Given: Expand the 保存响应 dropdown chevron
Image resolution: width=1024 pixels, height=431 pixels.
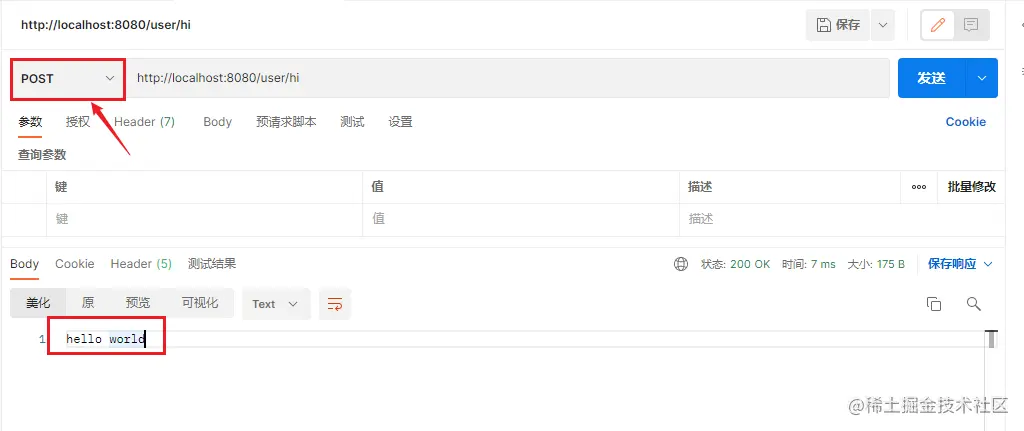Looking at the screenshot, I should click(987, 264).
